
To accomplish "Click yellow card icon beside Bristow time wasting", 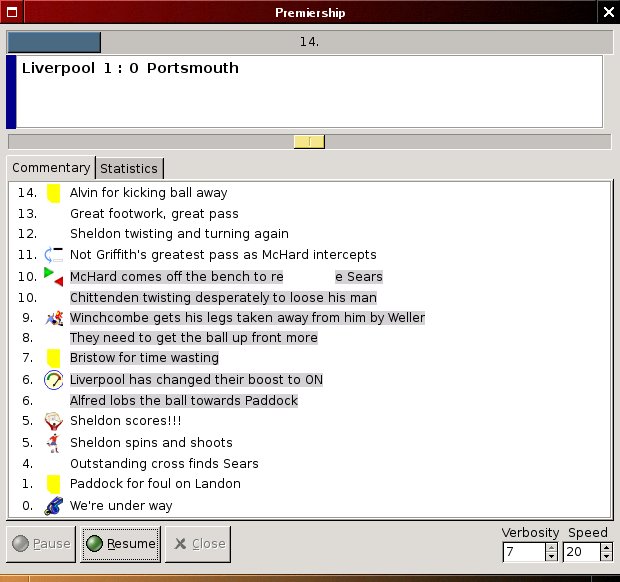I will (53, 358).
